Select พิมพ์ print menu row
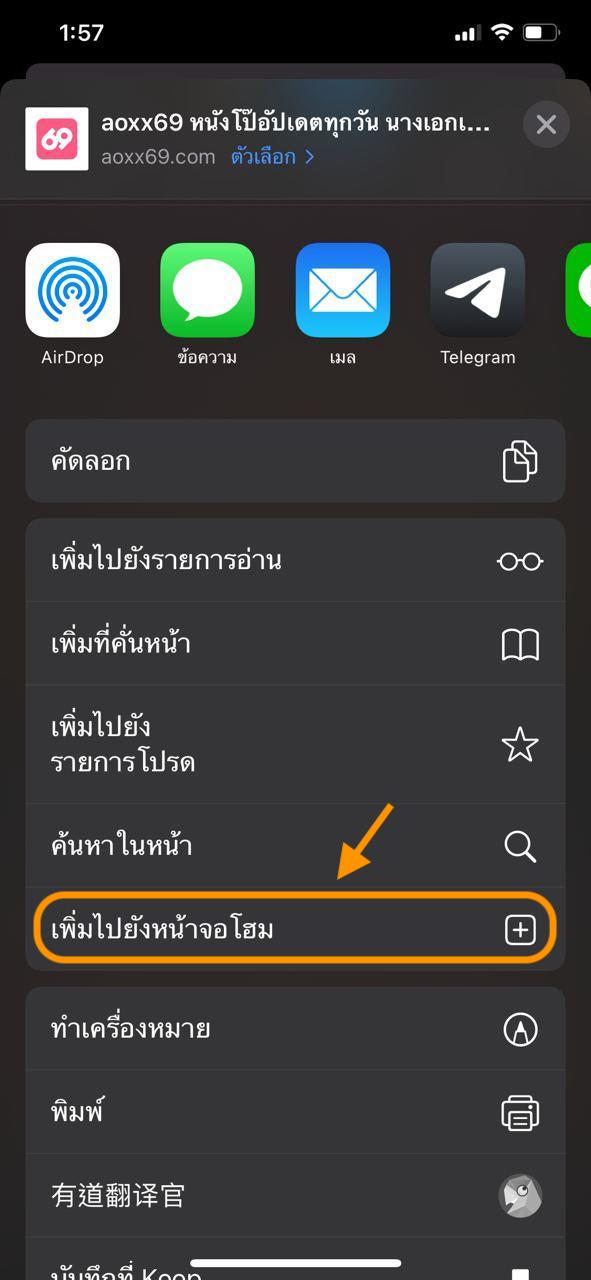The width and height of the screenshot is (591, 1280). tap(295, 1112)
